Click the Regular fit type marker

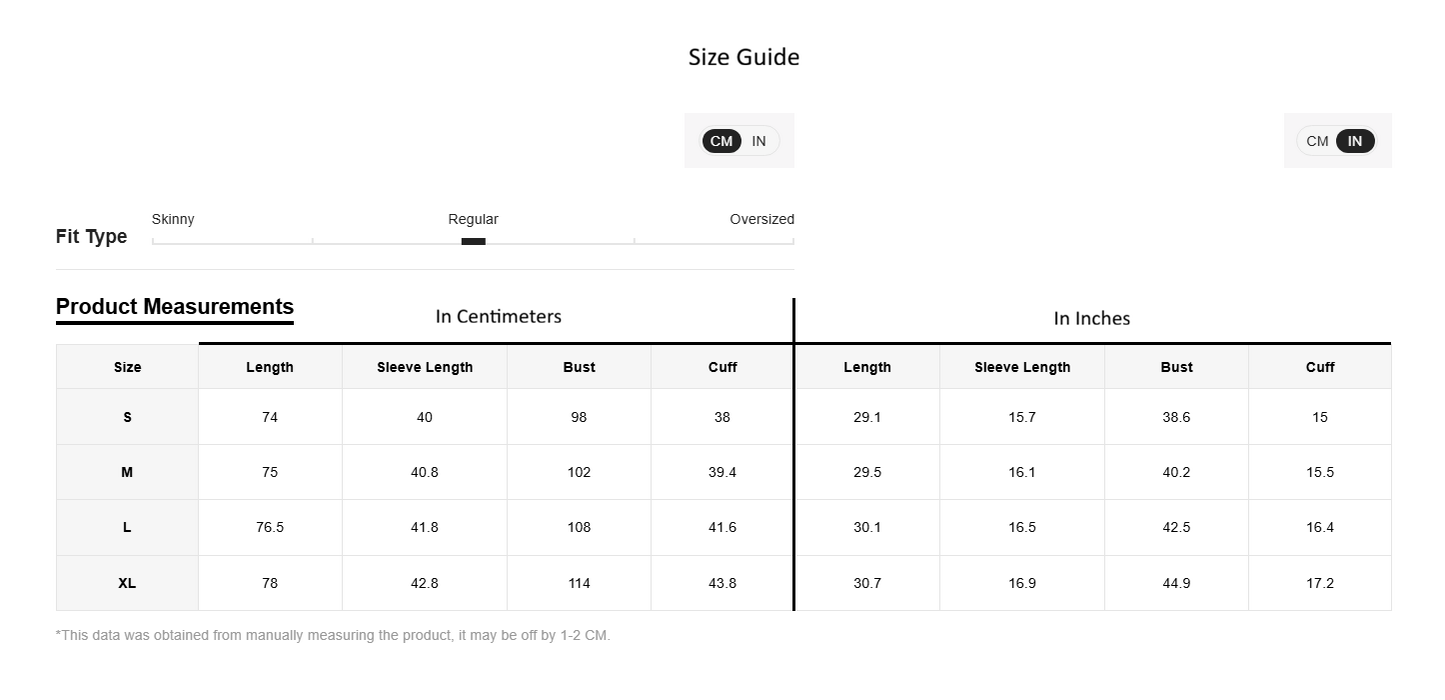[x=473, y=241]
